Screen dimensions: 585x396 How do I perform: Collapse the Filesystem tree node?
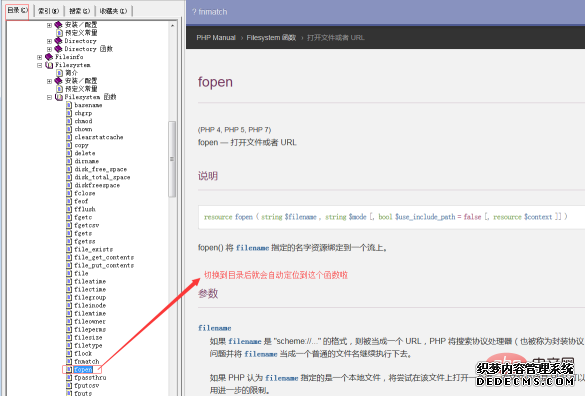(40, 65)
